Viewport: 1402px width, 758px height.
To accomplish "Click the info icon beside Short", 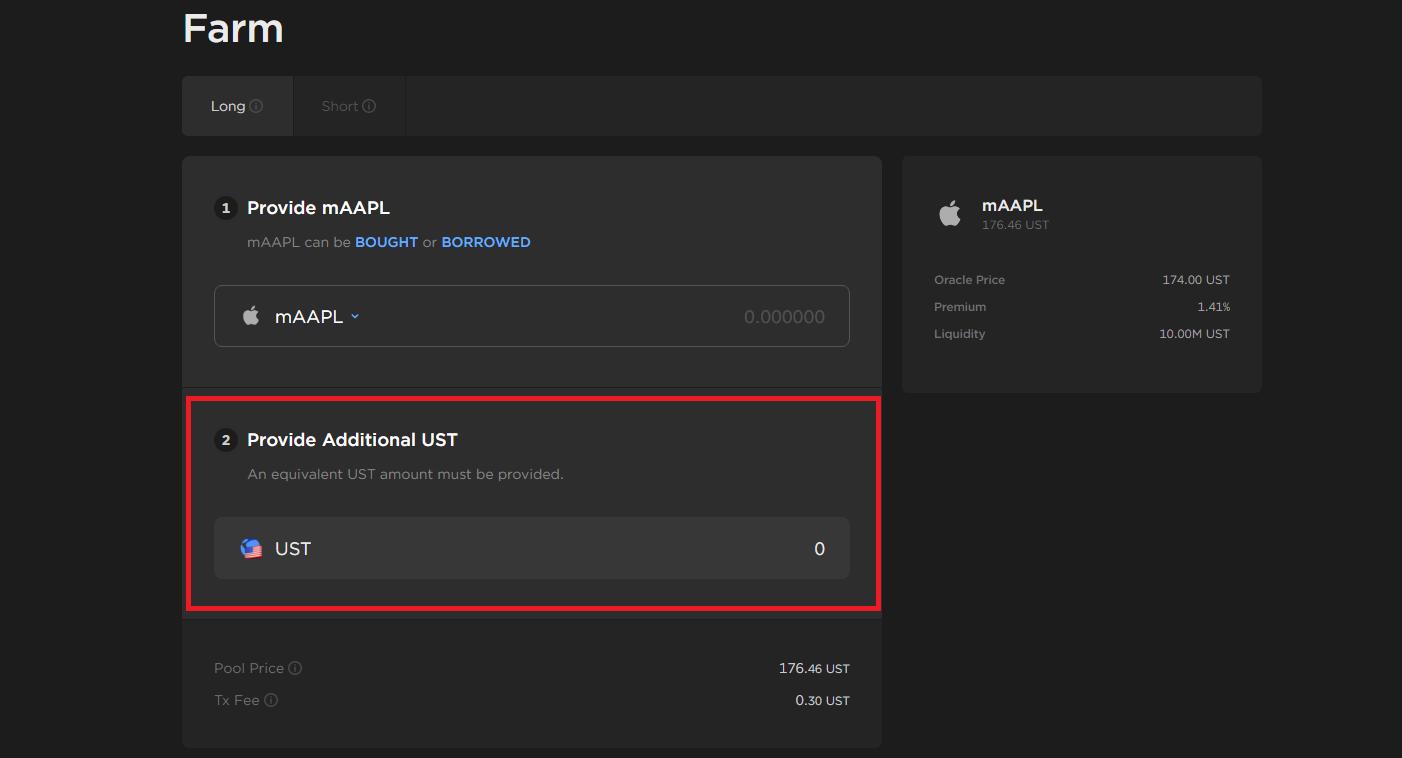I will pos(369,106).
